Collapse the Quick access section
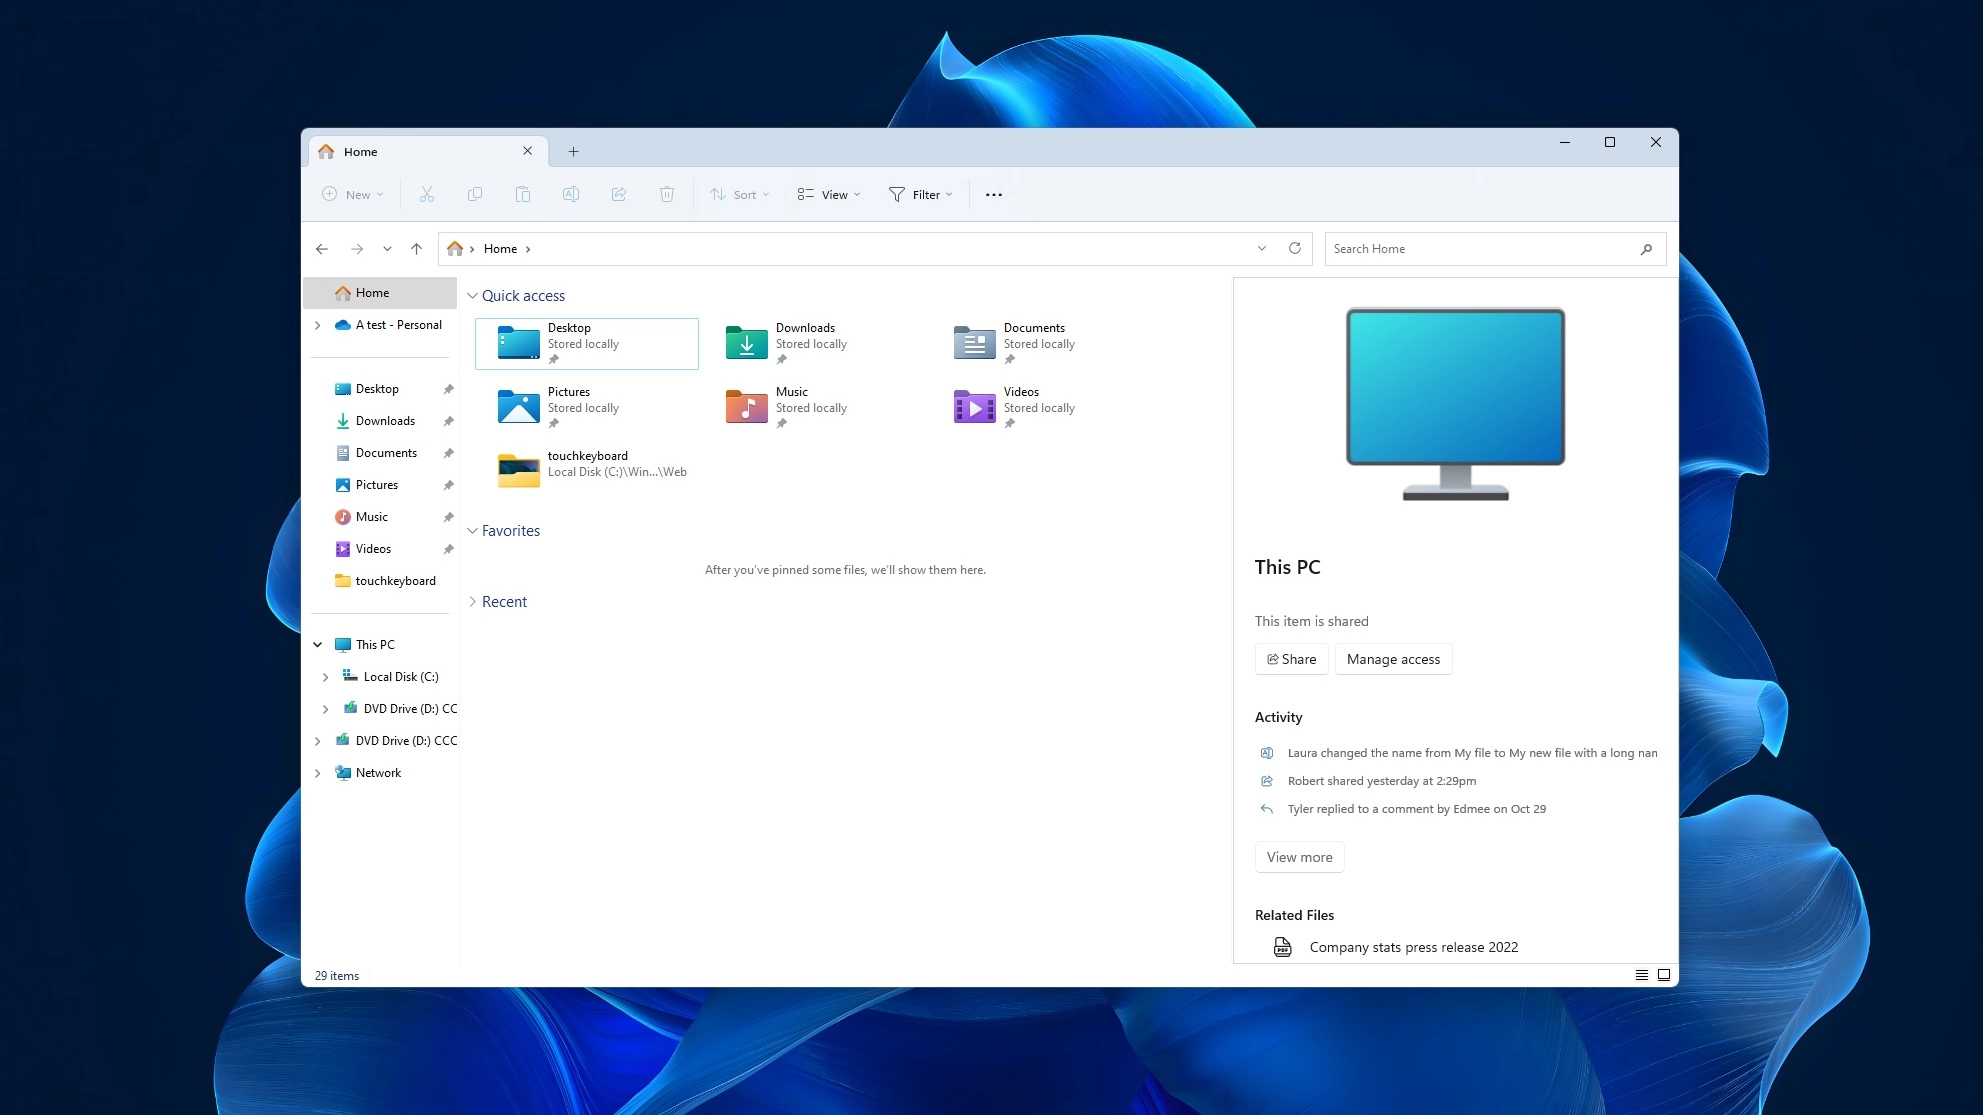 tap(473, 296)
